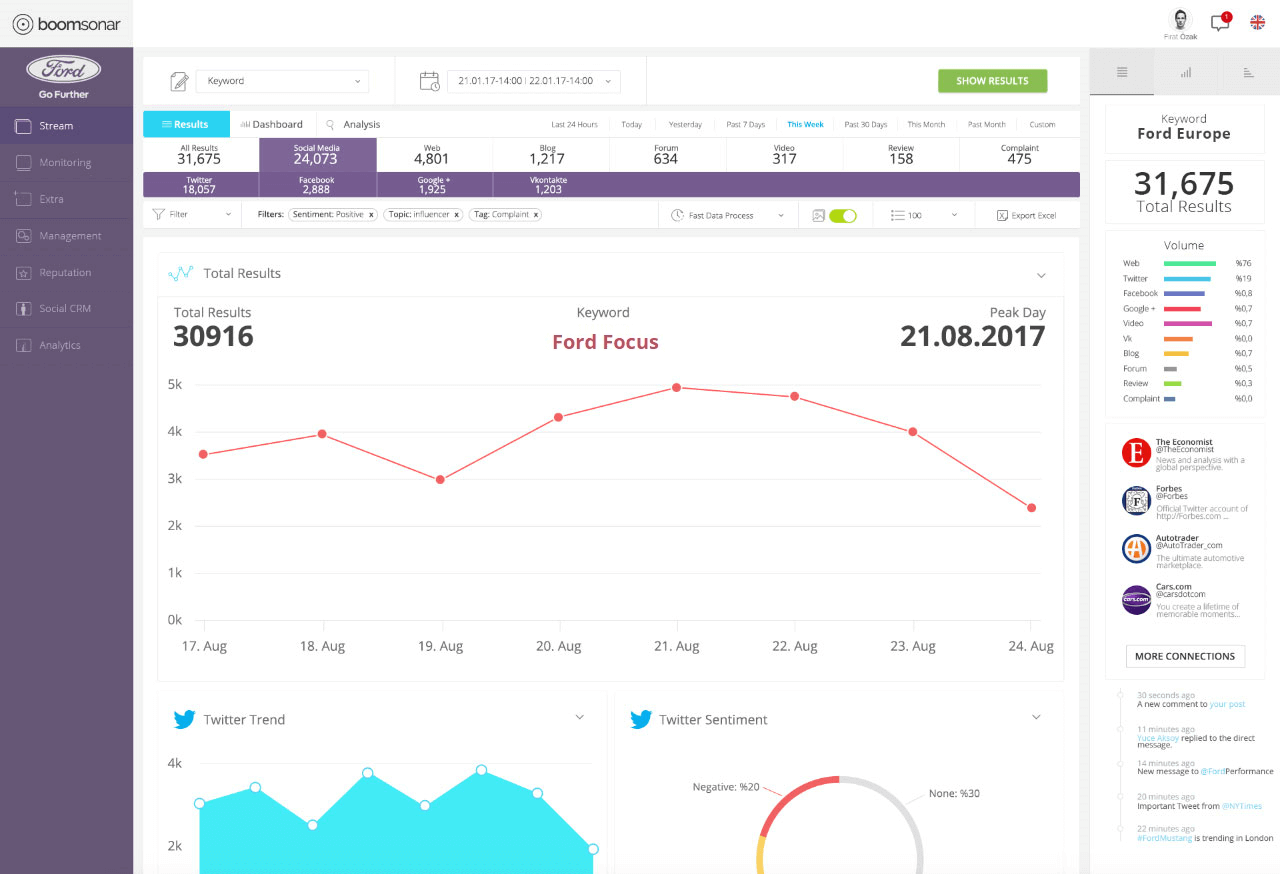1280x874 pixels.
Task: Open the user profile avatar
Action: click(1181, 20)
